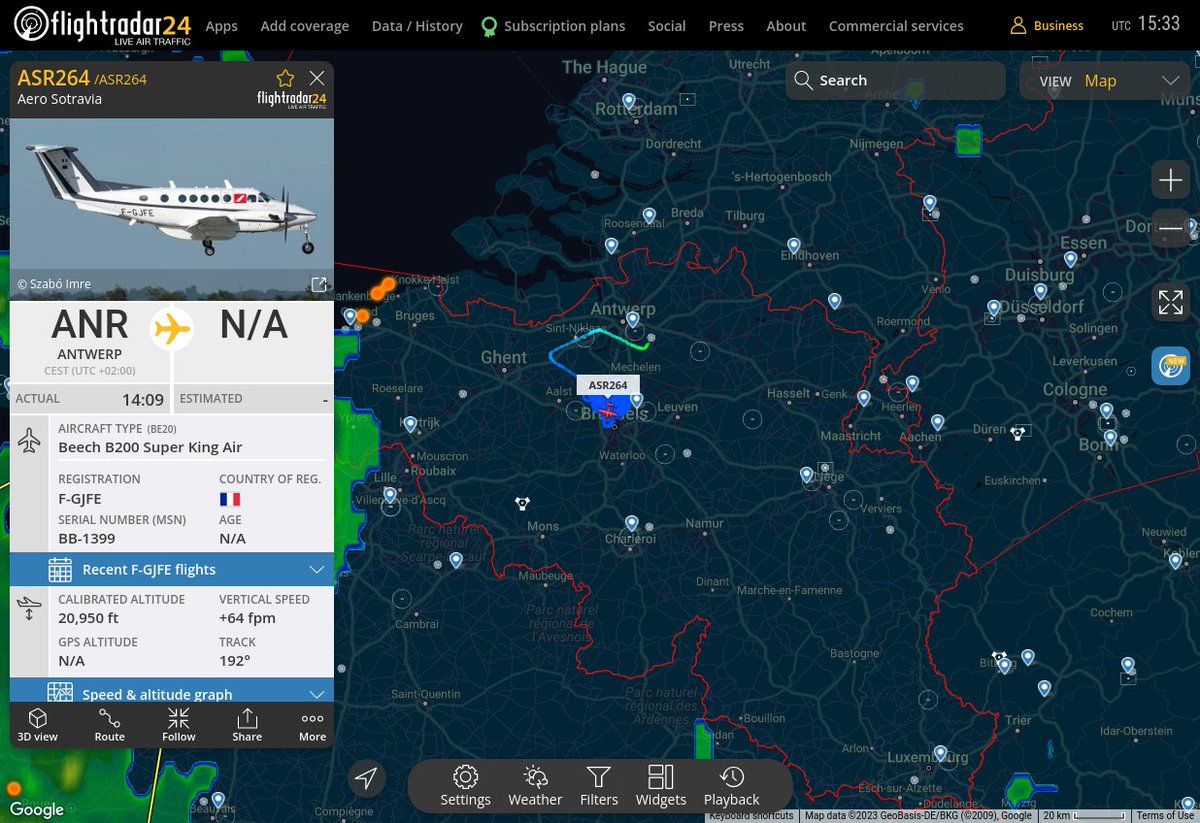Select the ASR264 aircraft on the map
This screenshot has height=823, width=1200.
[608, 412]
